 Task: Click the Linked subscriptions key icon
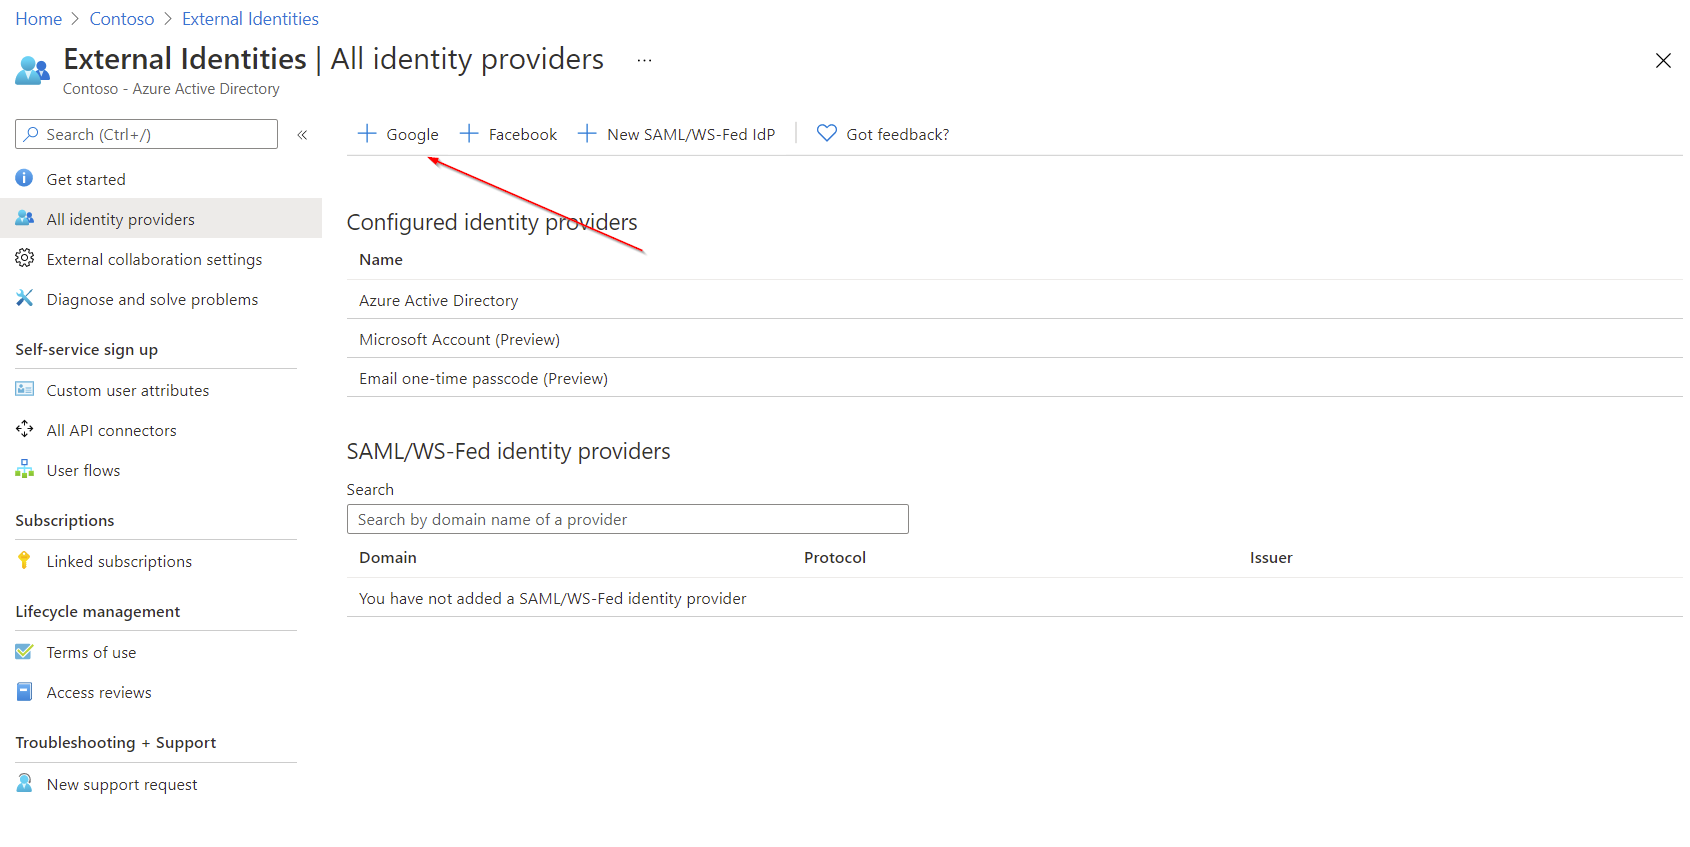tap(24, 560)
